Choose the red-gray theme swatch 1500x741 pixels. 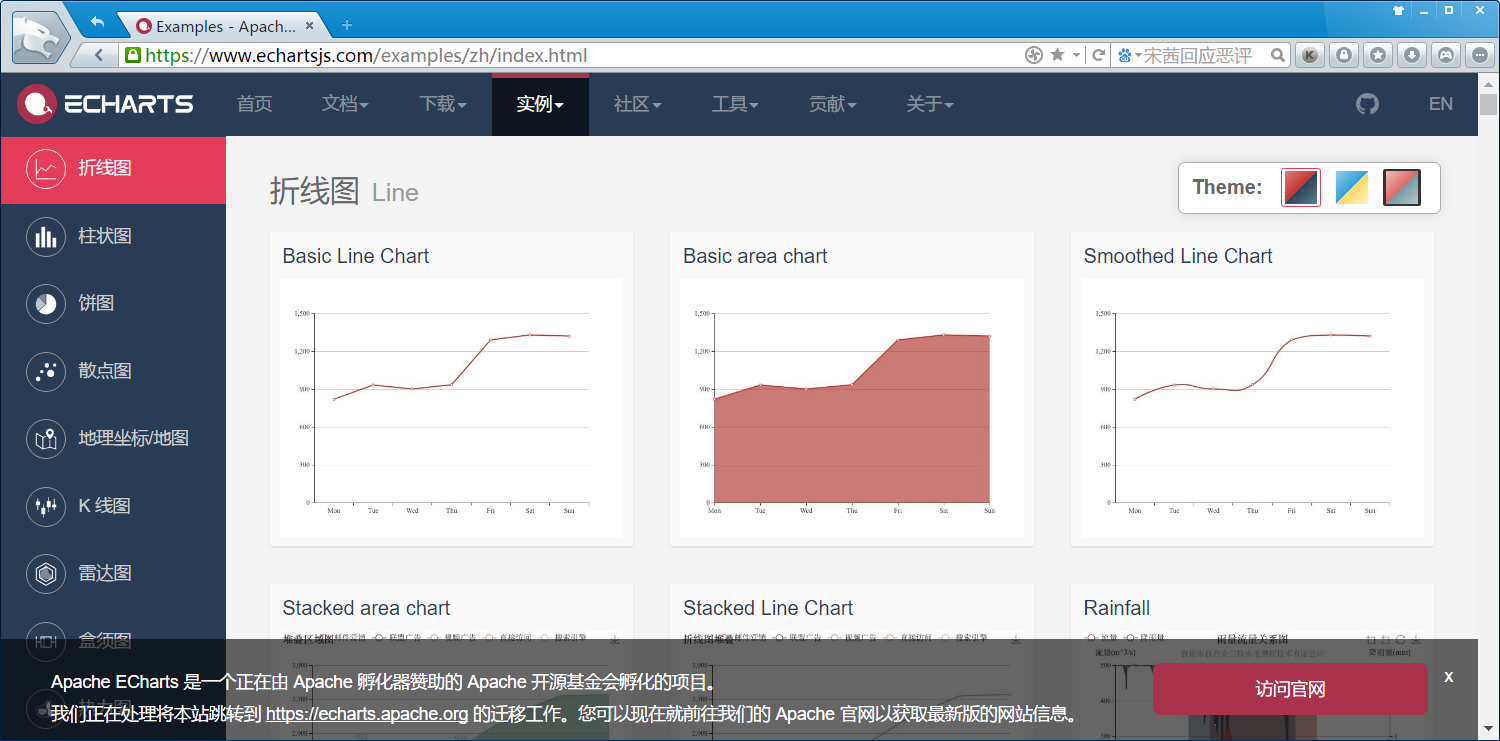(x=1402, y=187)
